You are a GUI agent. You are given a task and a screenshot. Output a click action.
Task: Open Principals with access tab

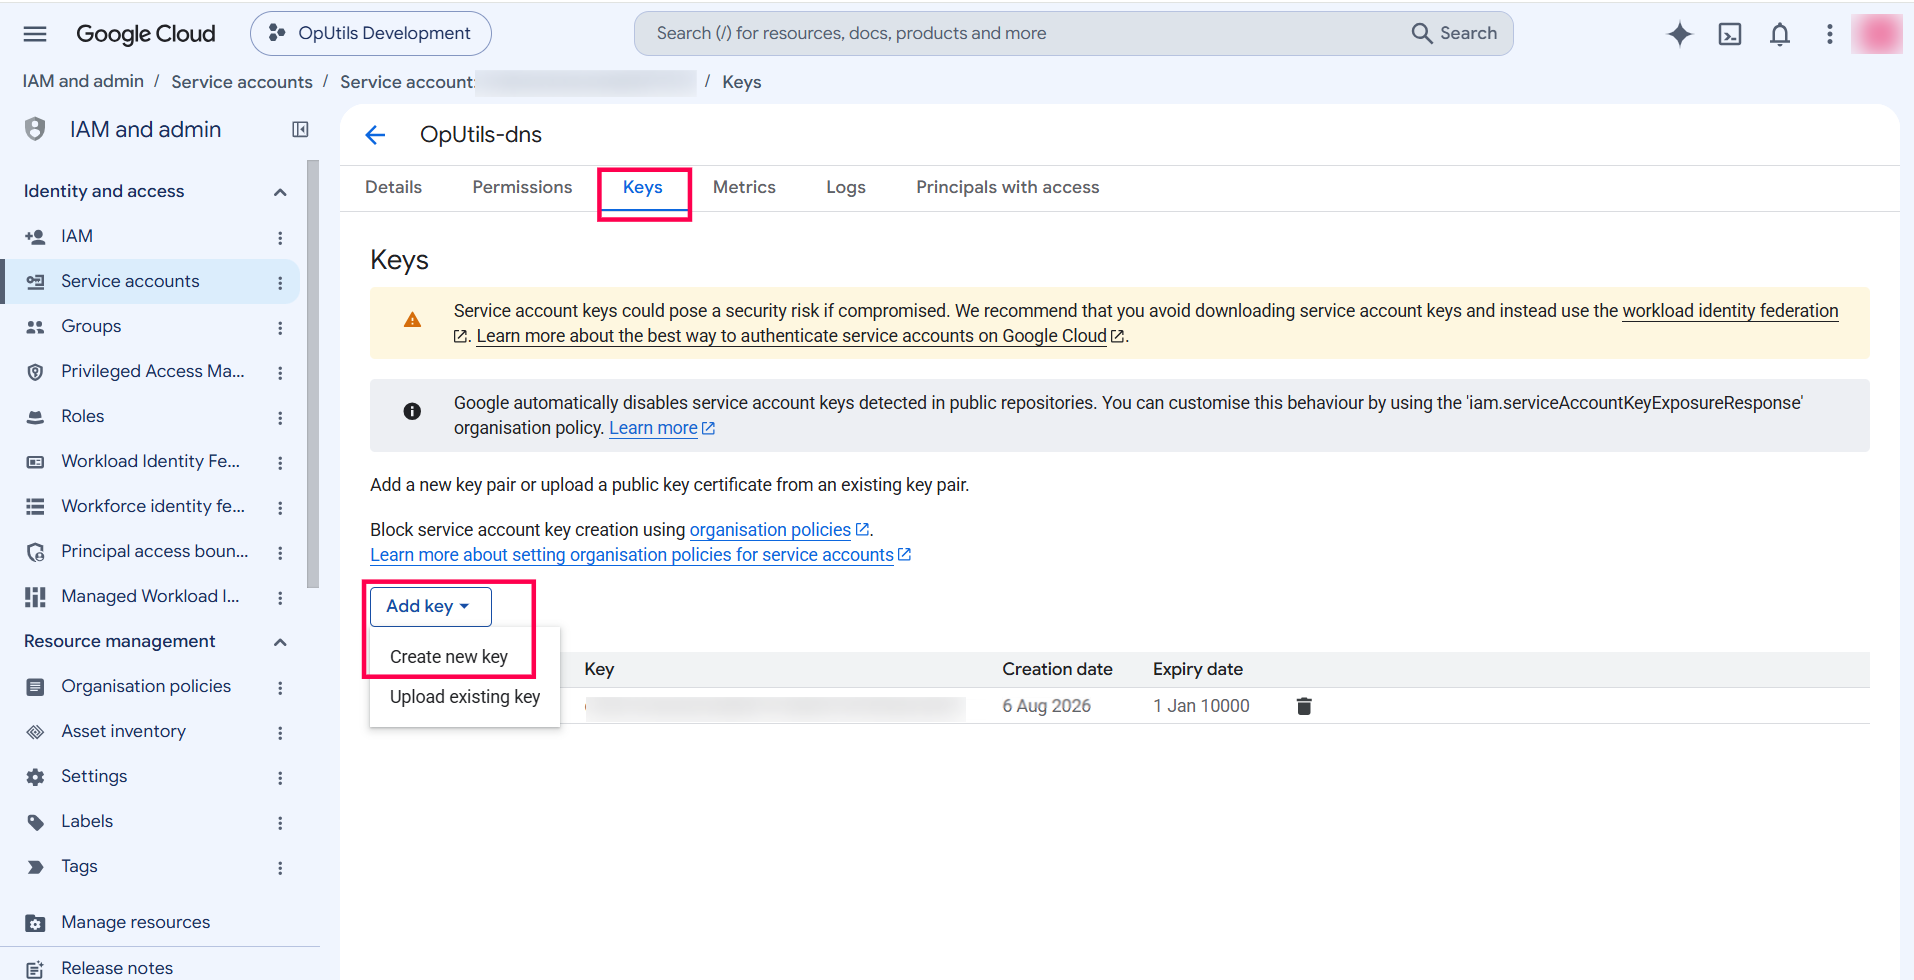point(1007,187)
